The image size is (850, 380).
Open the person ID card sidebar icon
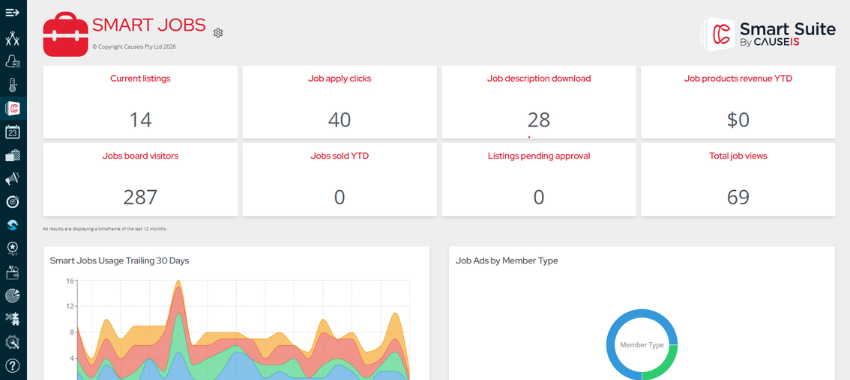click(x=12, y=62)
